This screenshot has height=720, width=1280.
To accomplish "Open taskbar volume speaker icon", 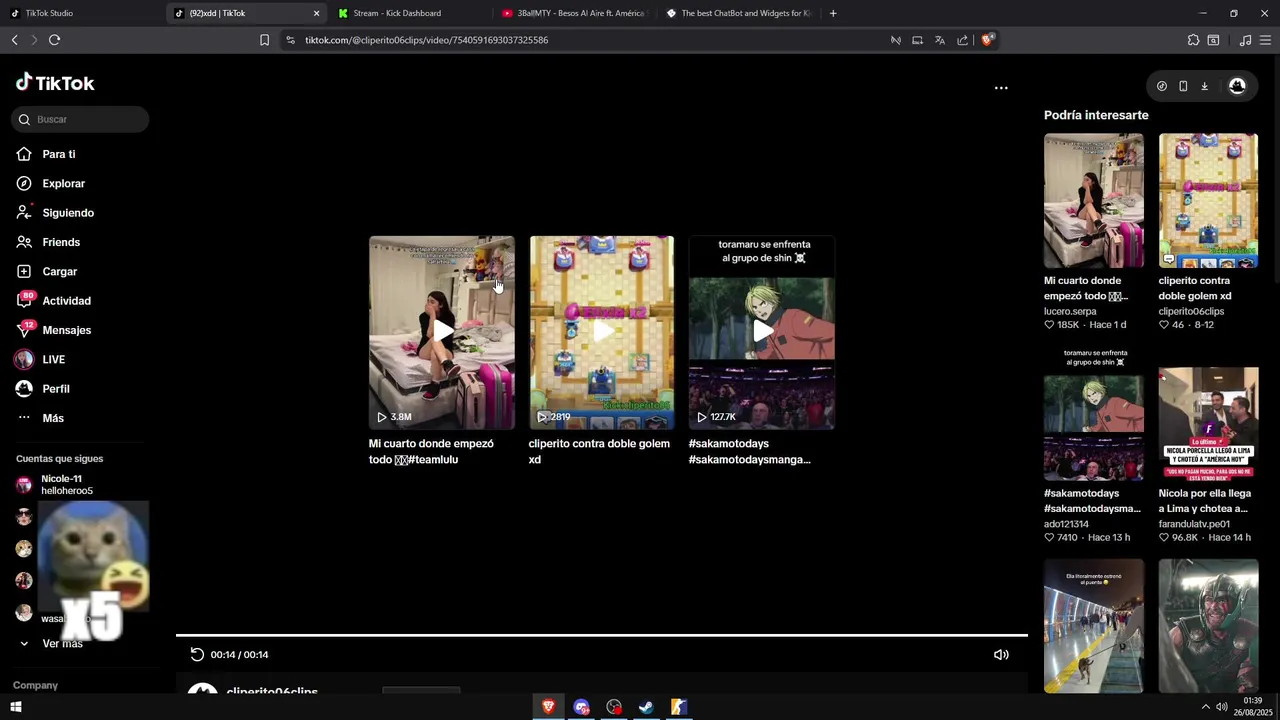I will [1222, 707].
